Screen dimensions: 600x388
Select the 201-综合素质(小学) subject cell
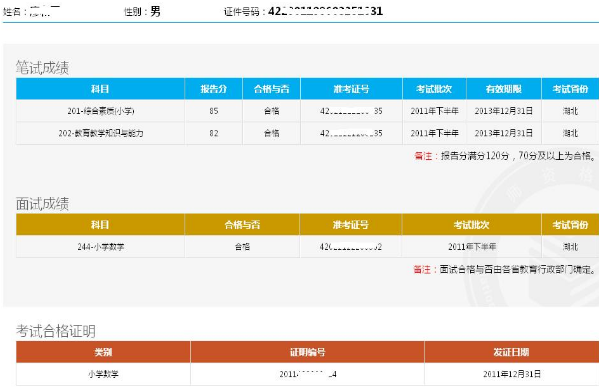pyautogui.click(x=101, y=111)
